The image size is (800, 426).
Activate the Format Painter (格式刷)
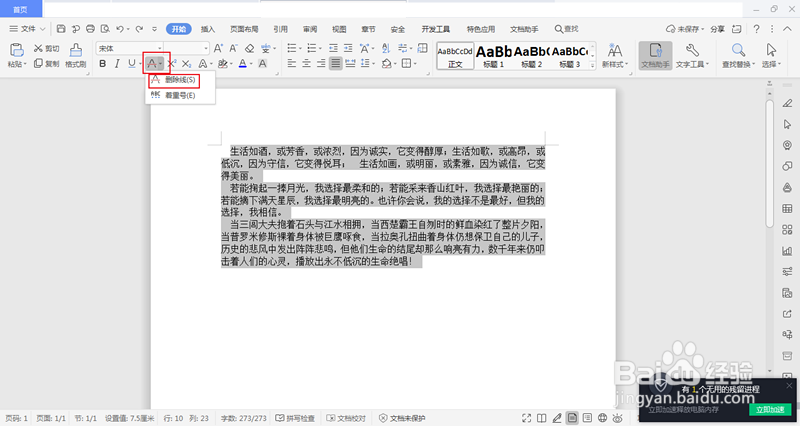click(76, 56)
